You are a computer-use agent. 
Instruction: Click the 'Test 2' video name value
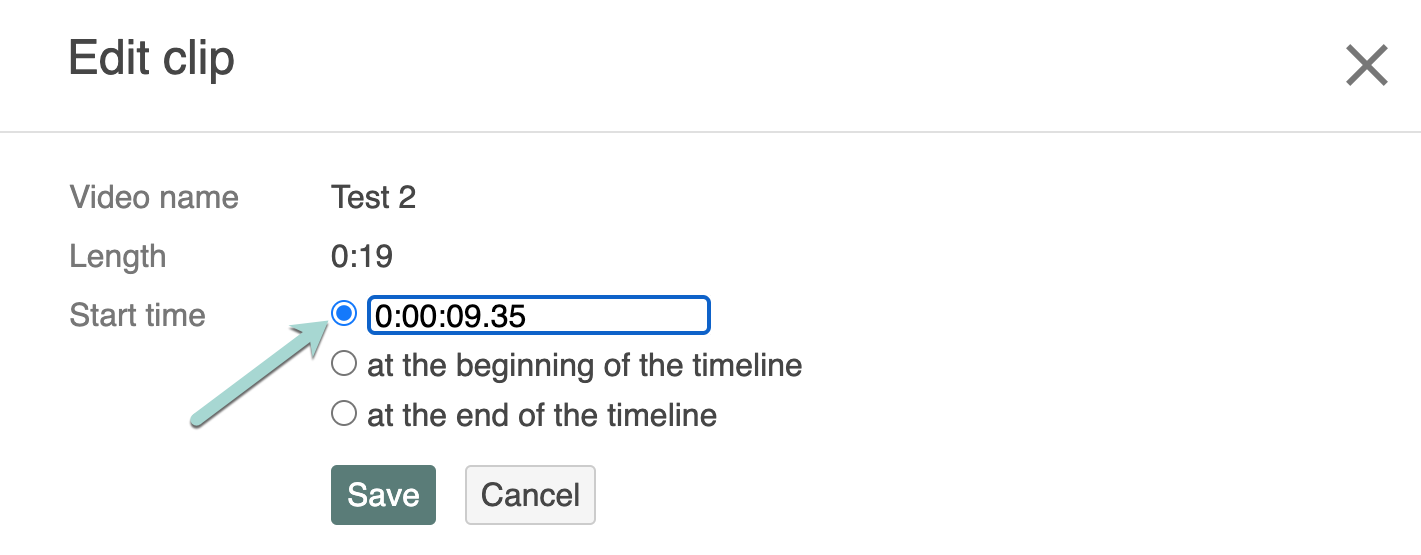pos(373,198)
